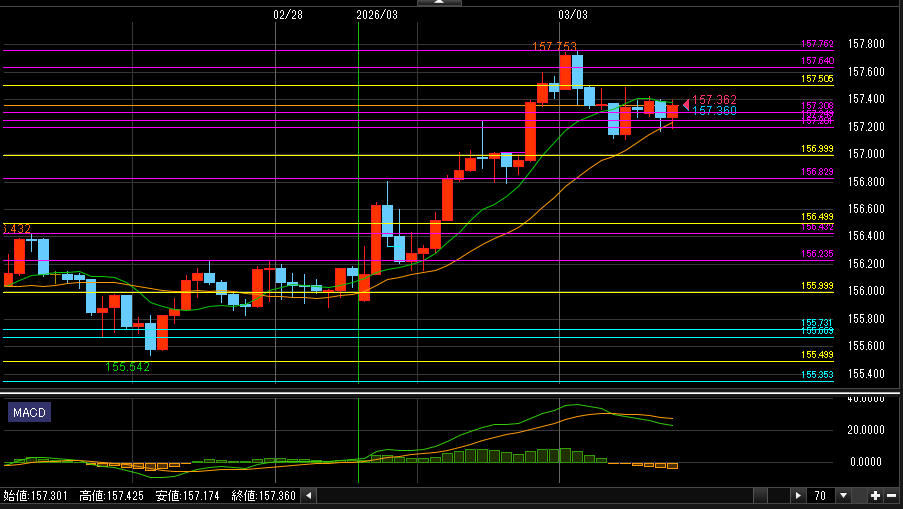Click the red current price arrow marker

pyautogui.click(x=685, y=103)
